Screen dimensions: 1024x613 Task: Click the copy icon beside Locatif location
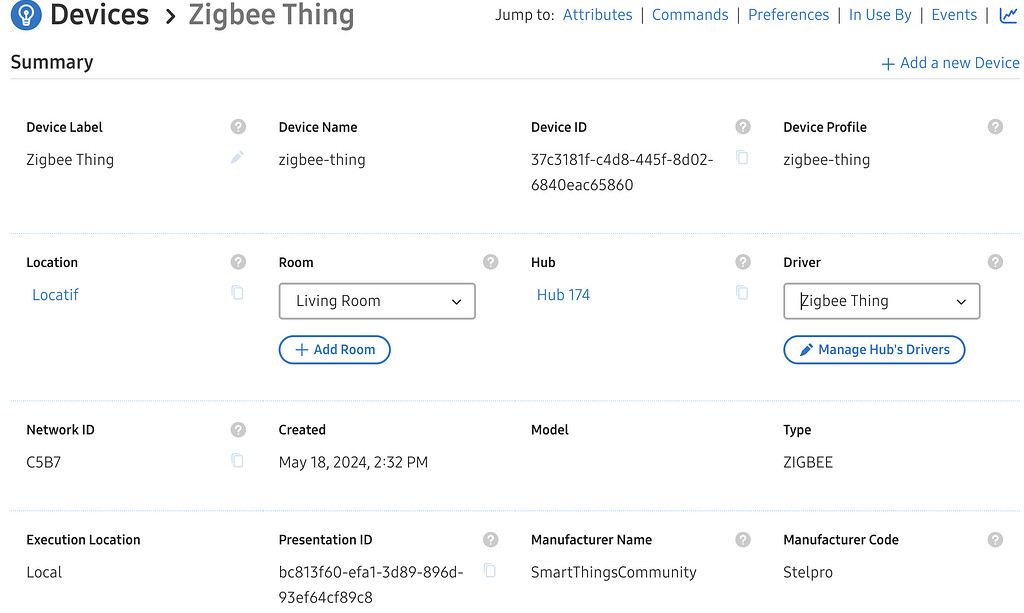(238, 293)
